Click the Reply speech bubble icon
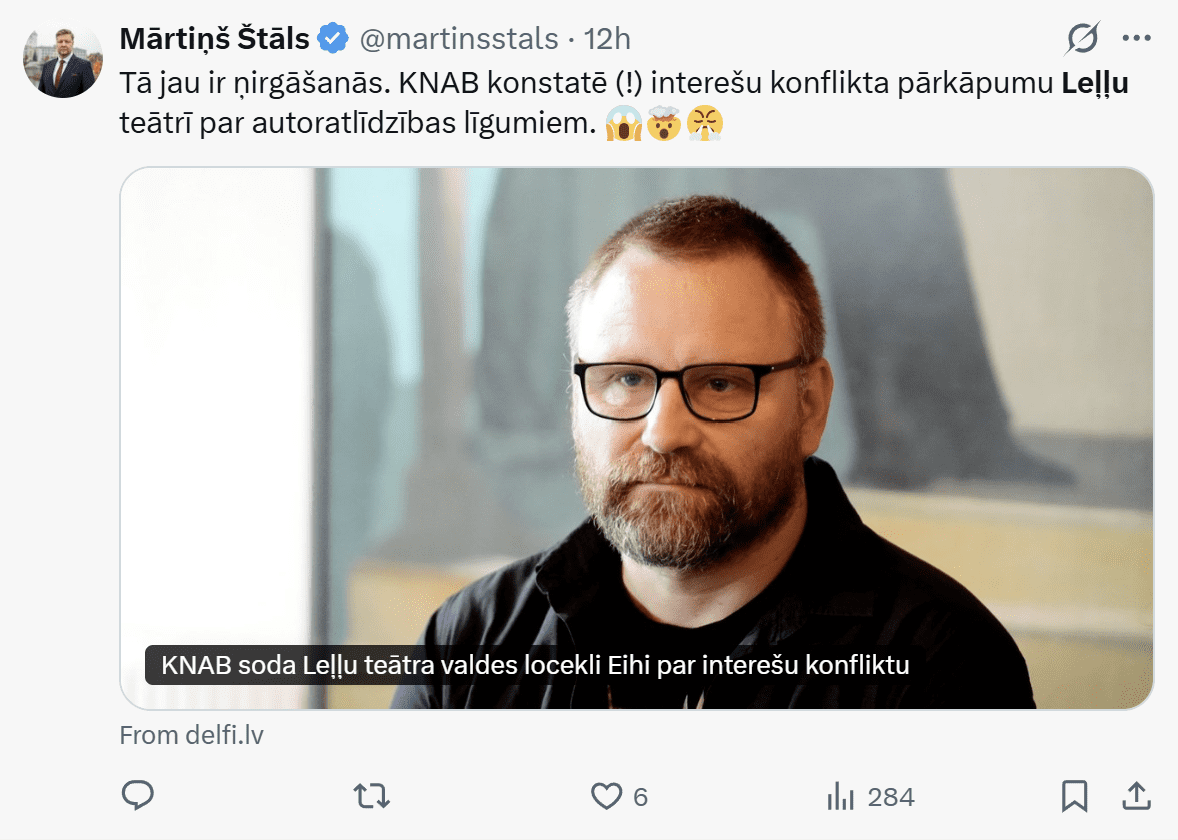 click(136, 796)
